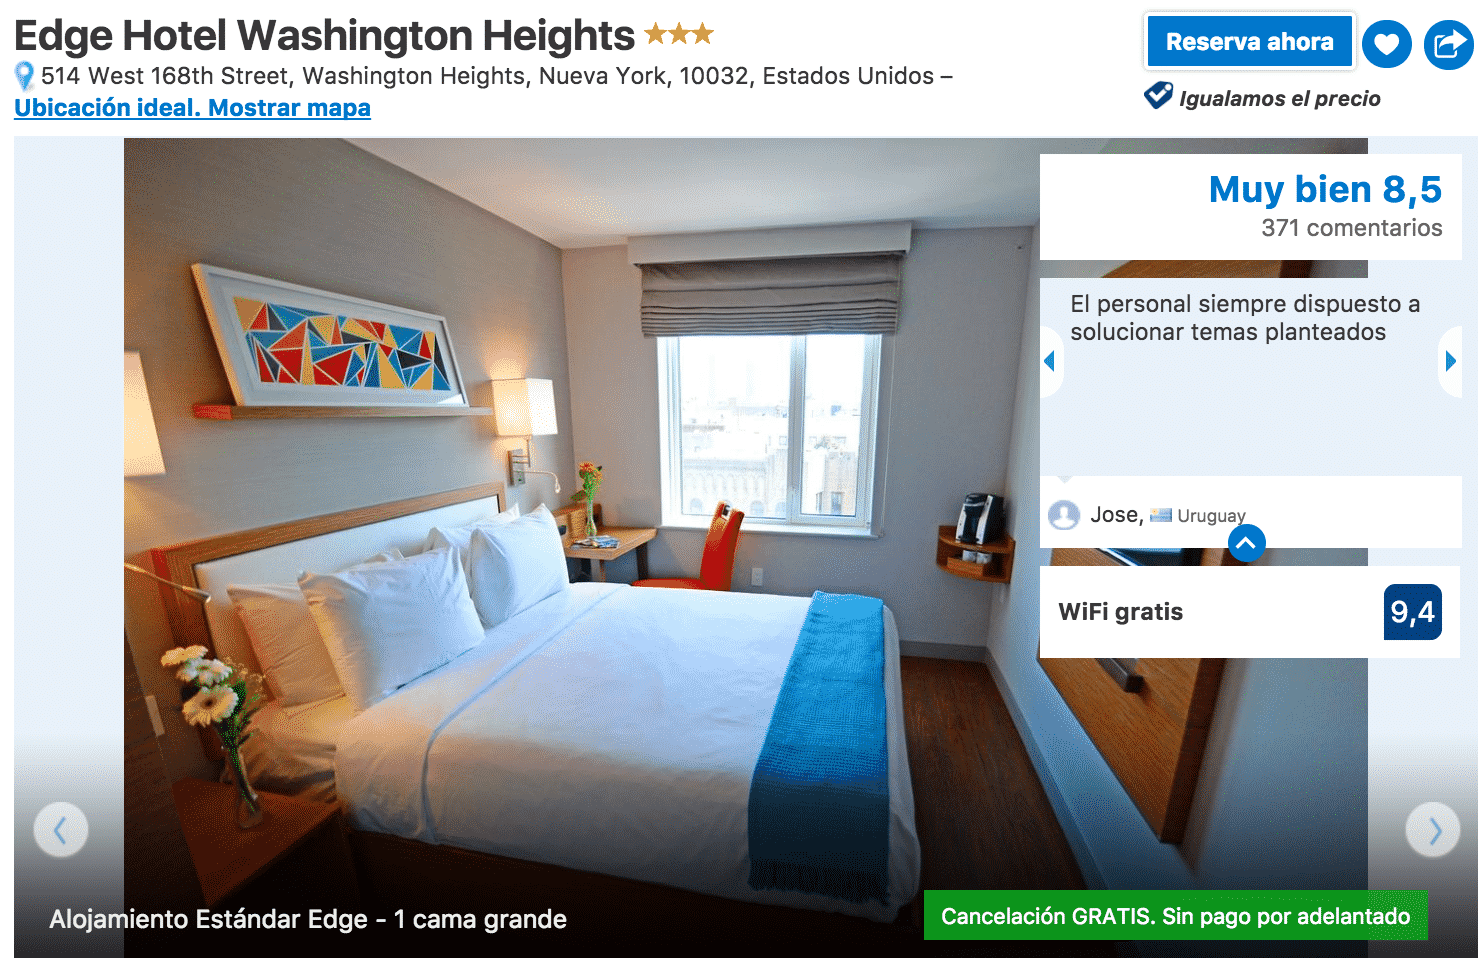Save hotel with the heart icon
Image resolution: width=1484 pixels, height=958 pixels.
tap(1386, 44)
